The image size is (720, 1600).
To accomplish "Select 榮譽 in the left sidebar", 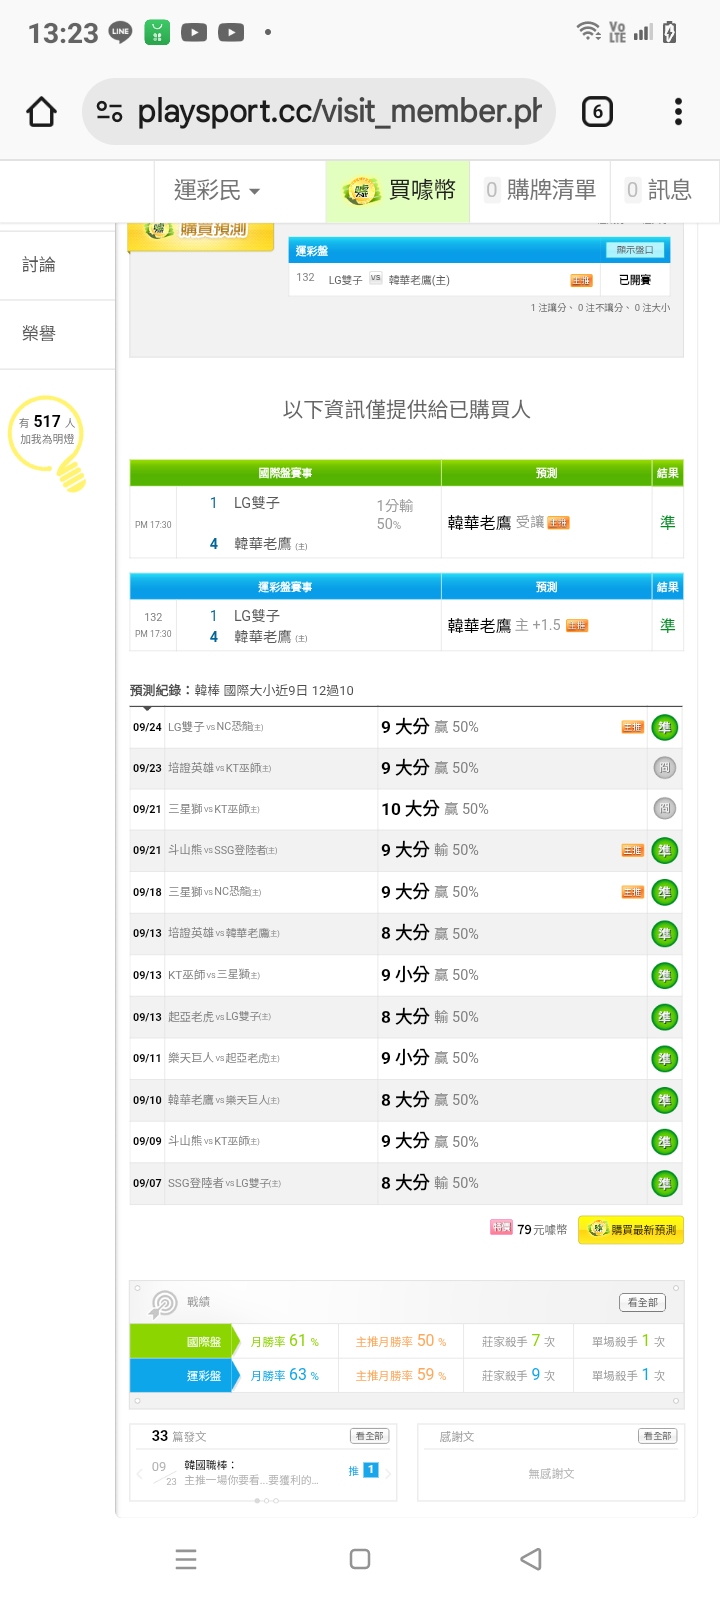I will click(39, 334).
